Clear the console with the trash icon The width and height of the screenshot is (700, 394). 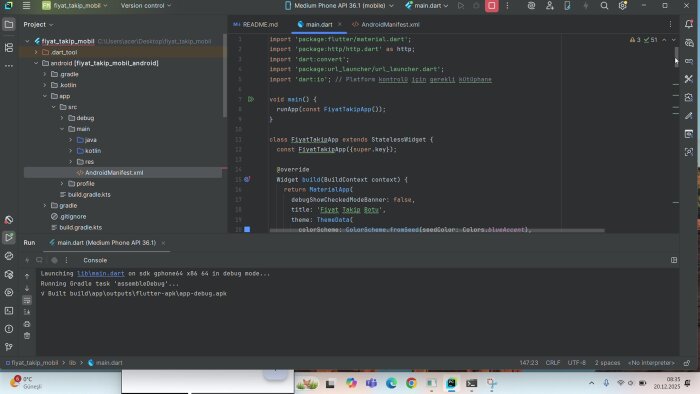tap(27, 336)
